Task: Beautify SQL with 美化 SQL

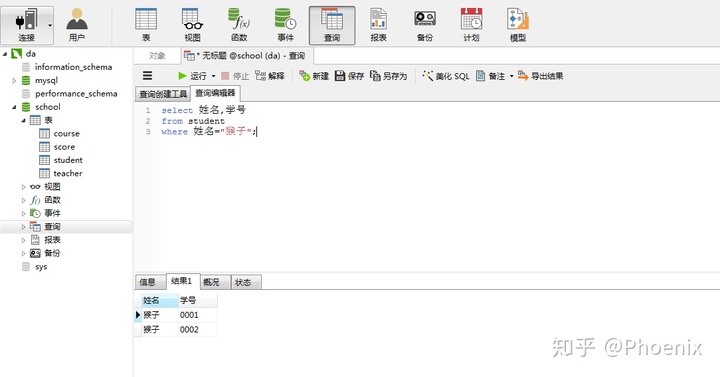Action: (446, 76)
